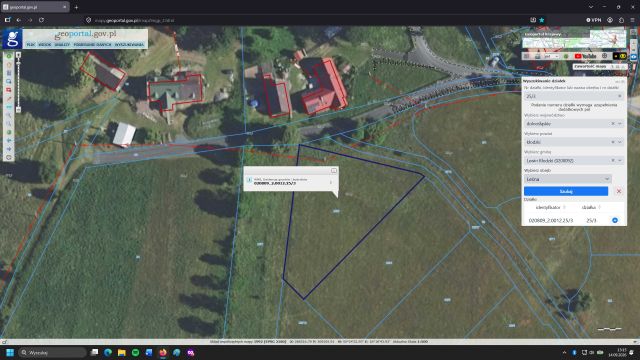Toggle the VPN indicator in browser toolbar

click(594, 20)
